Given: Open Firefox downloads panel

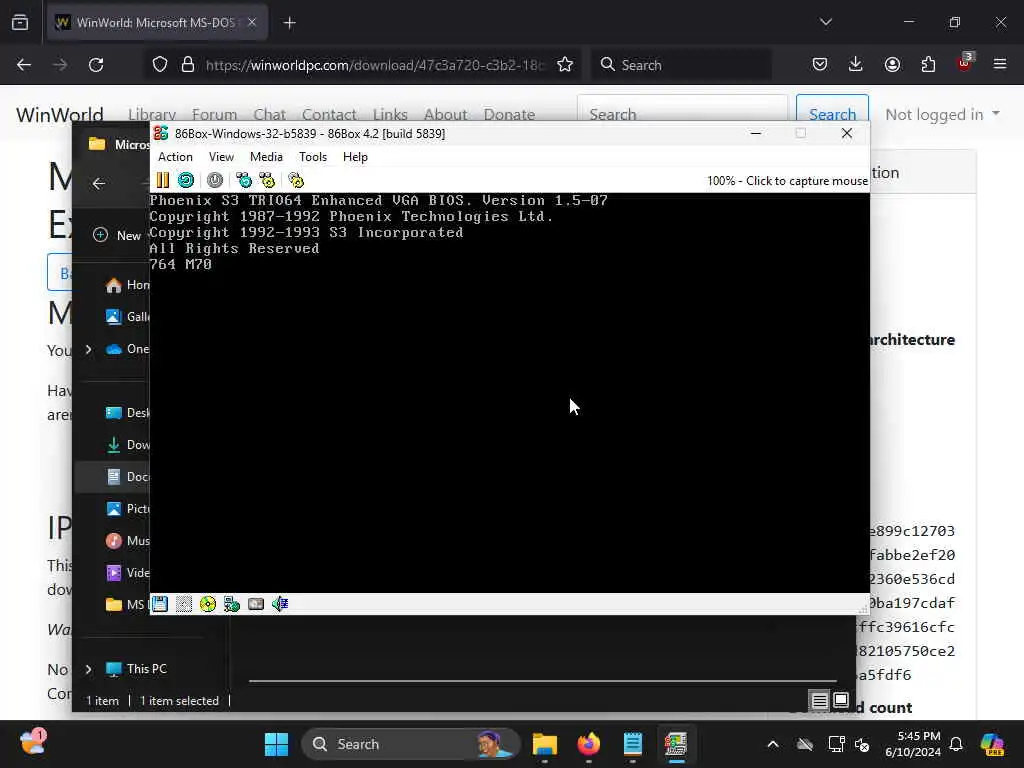Looking at the screenshot, I should 856,64.
